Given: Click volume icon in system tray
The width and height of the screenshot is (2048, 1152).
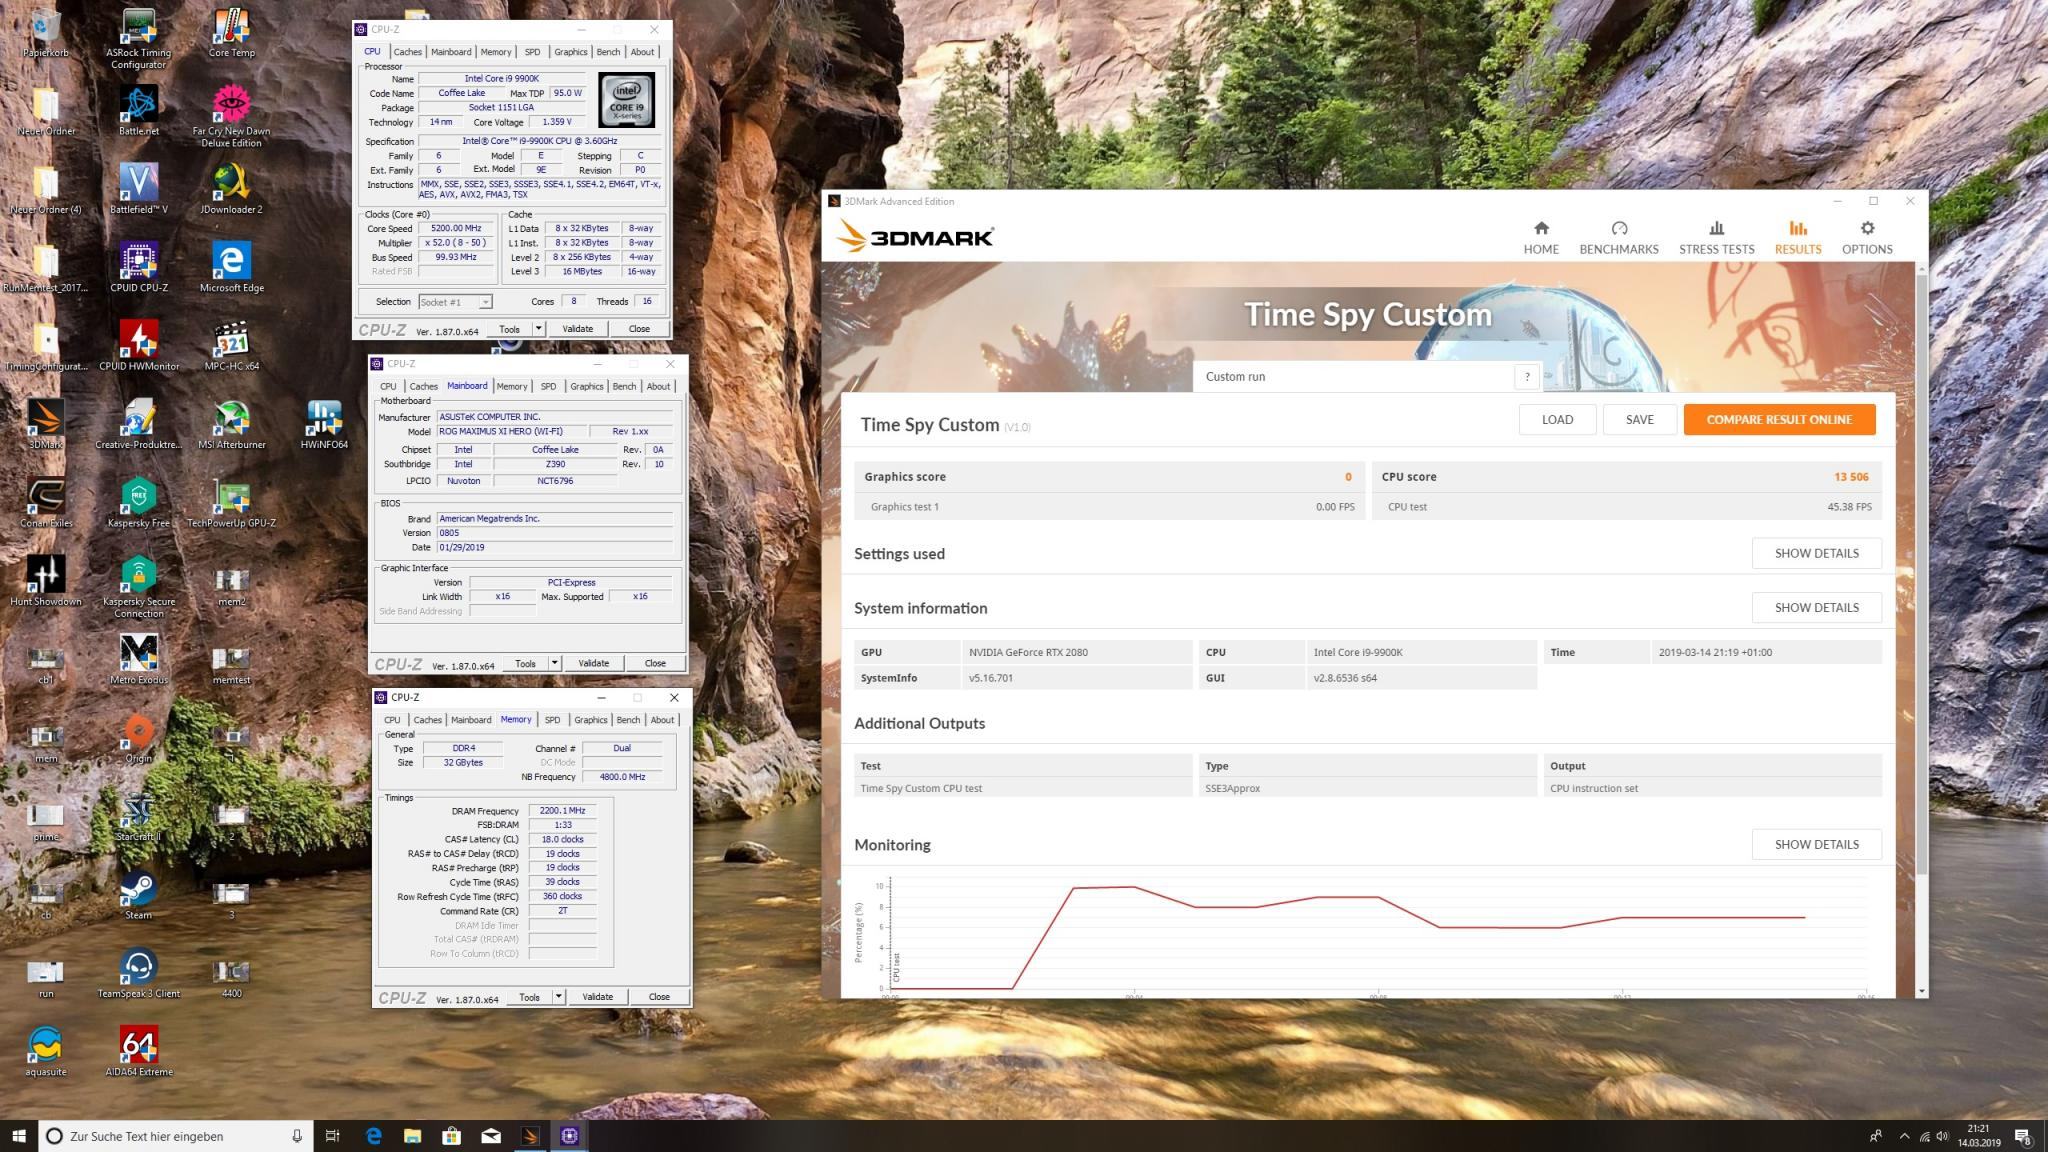Looking at the screenshot, I should click(1942, 1136).
